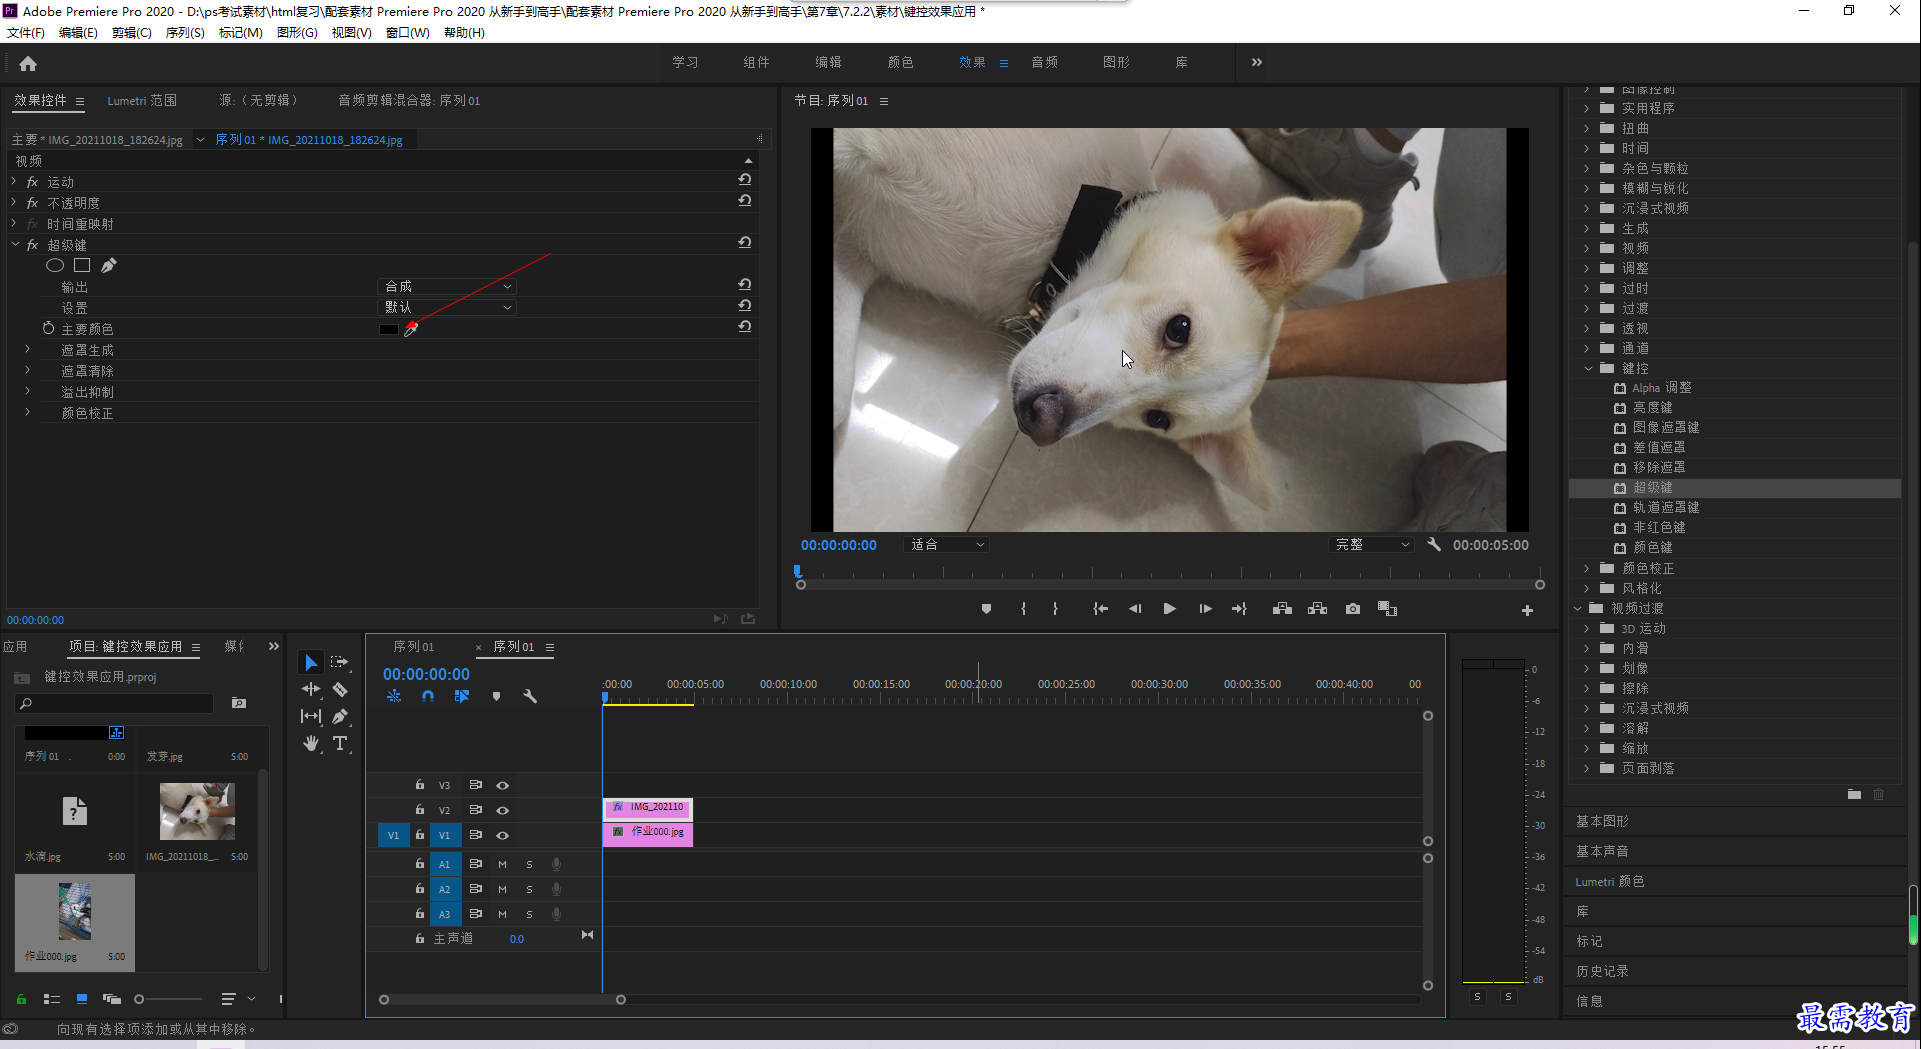Expand 遮罩清除 settings

pyautogui.click(x=27, y=370)
